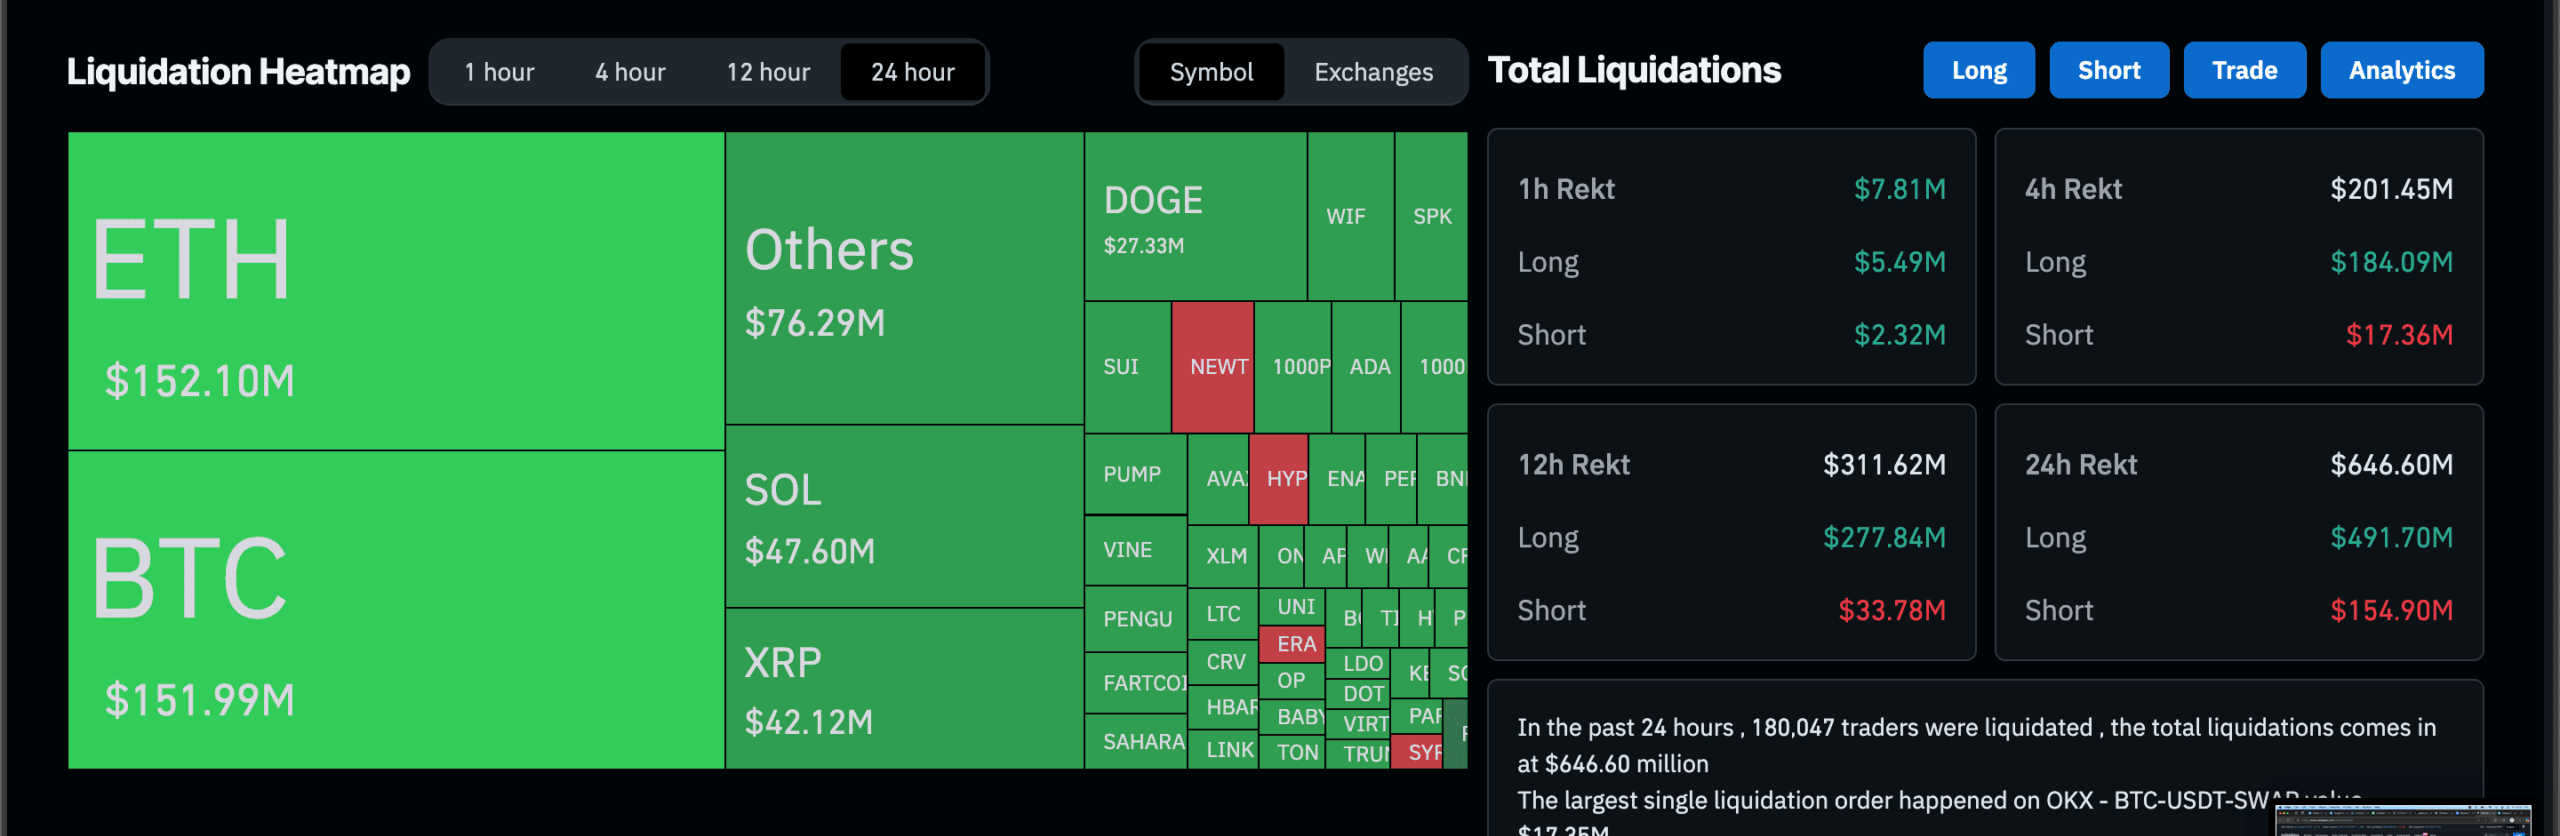The width and height of the screenshot is (2560, 836).
Task: Click the PUMP heatmap tile
Action: click(1136, 474)
